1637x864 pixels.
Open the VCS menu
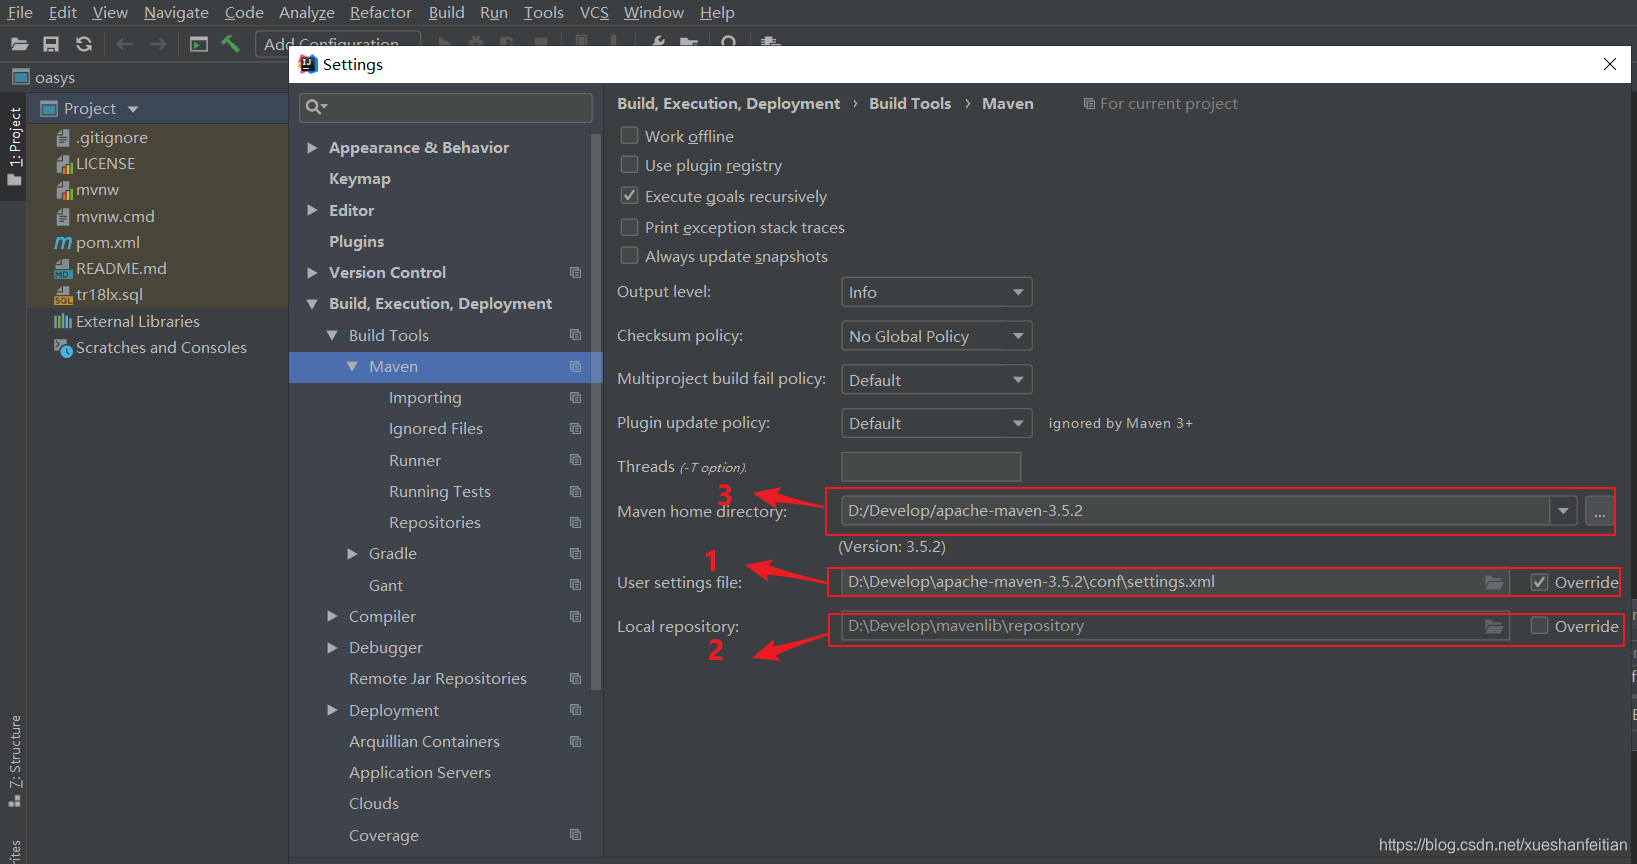point(594,12)
